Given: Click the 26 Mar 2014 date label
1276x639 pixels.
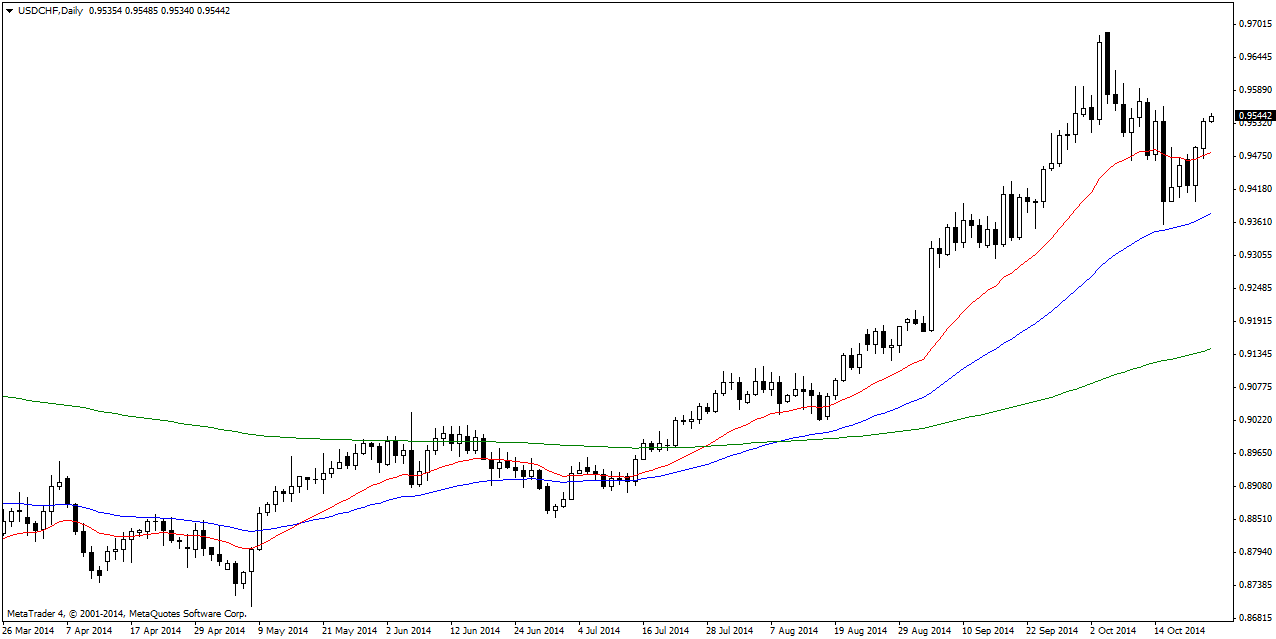Looking at the screenshot, I should (x=28, y=631).
